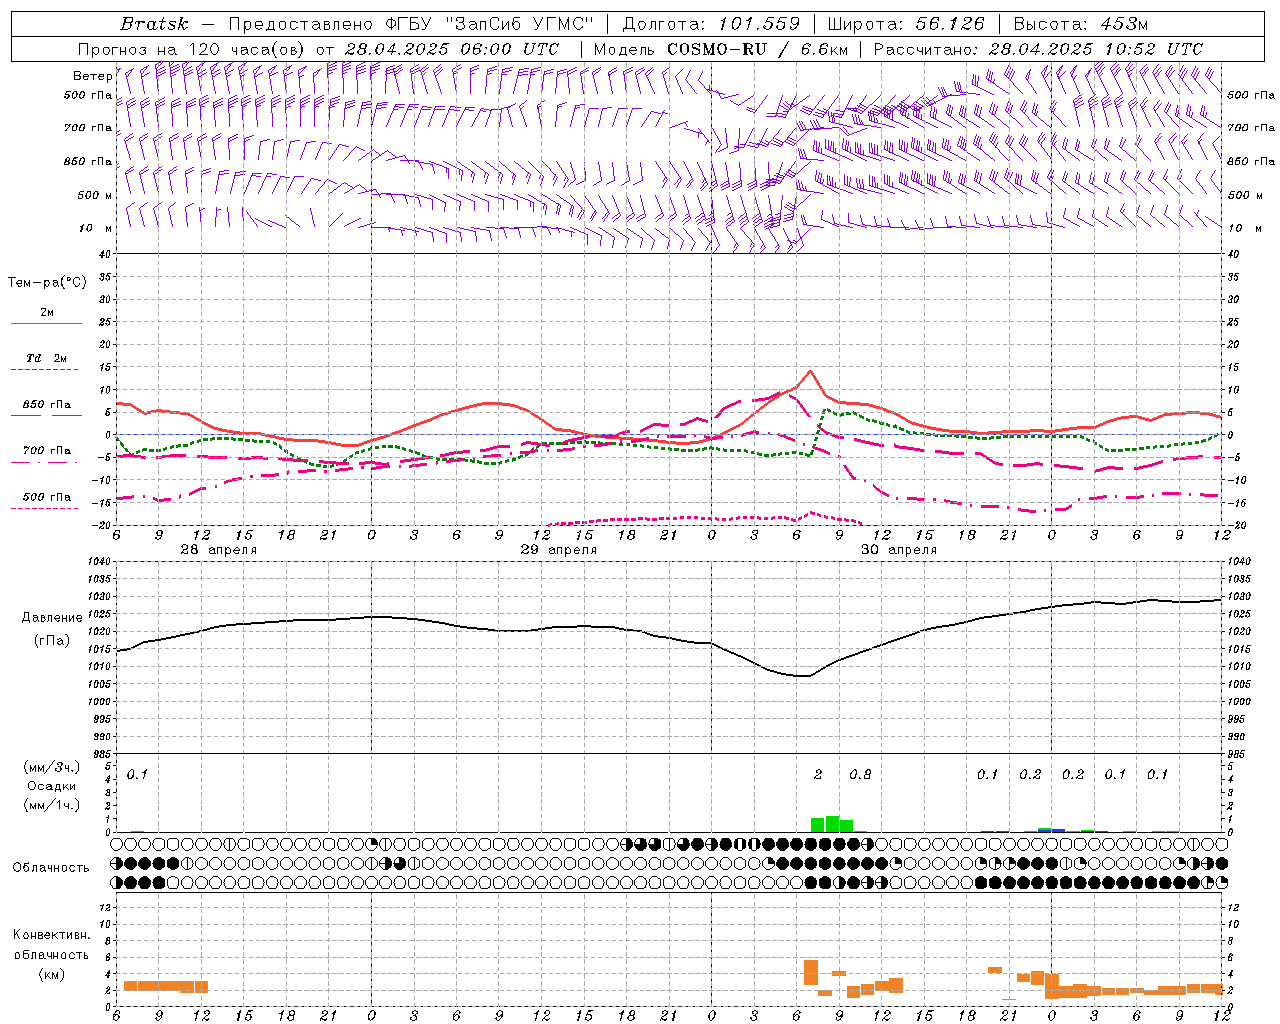Click the "Td 2м" dew point legend label
The height and width of the screenshot is (1024, 1280).
[x=47, y=358]
